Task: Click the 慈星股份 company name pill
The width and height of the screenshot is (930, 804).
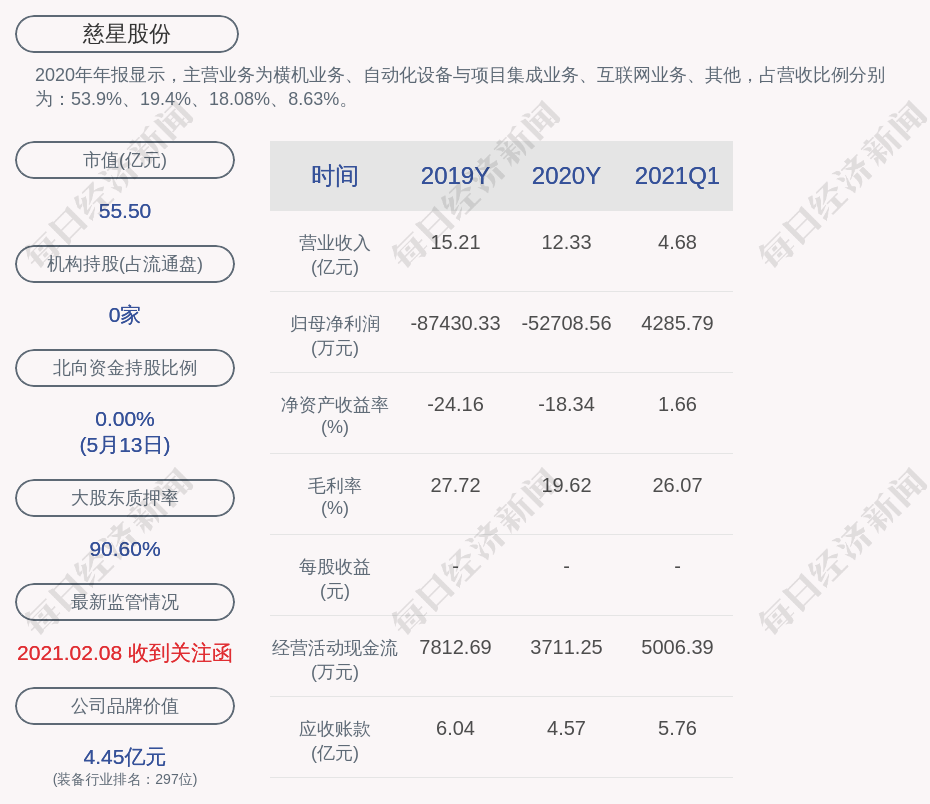Action: click(x=127, y=34)
